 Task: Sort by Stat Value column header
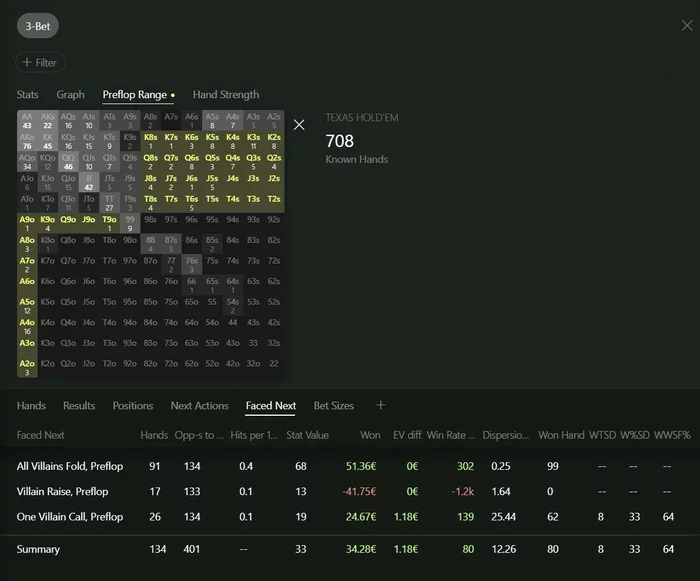point(307,435)
